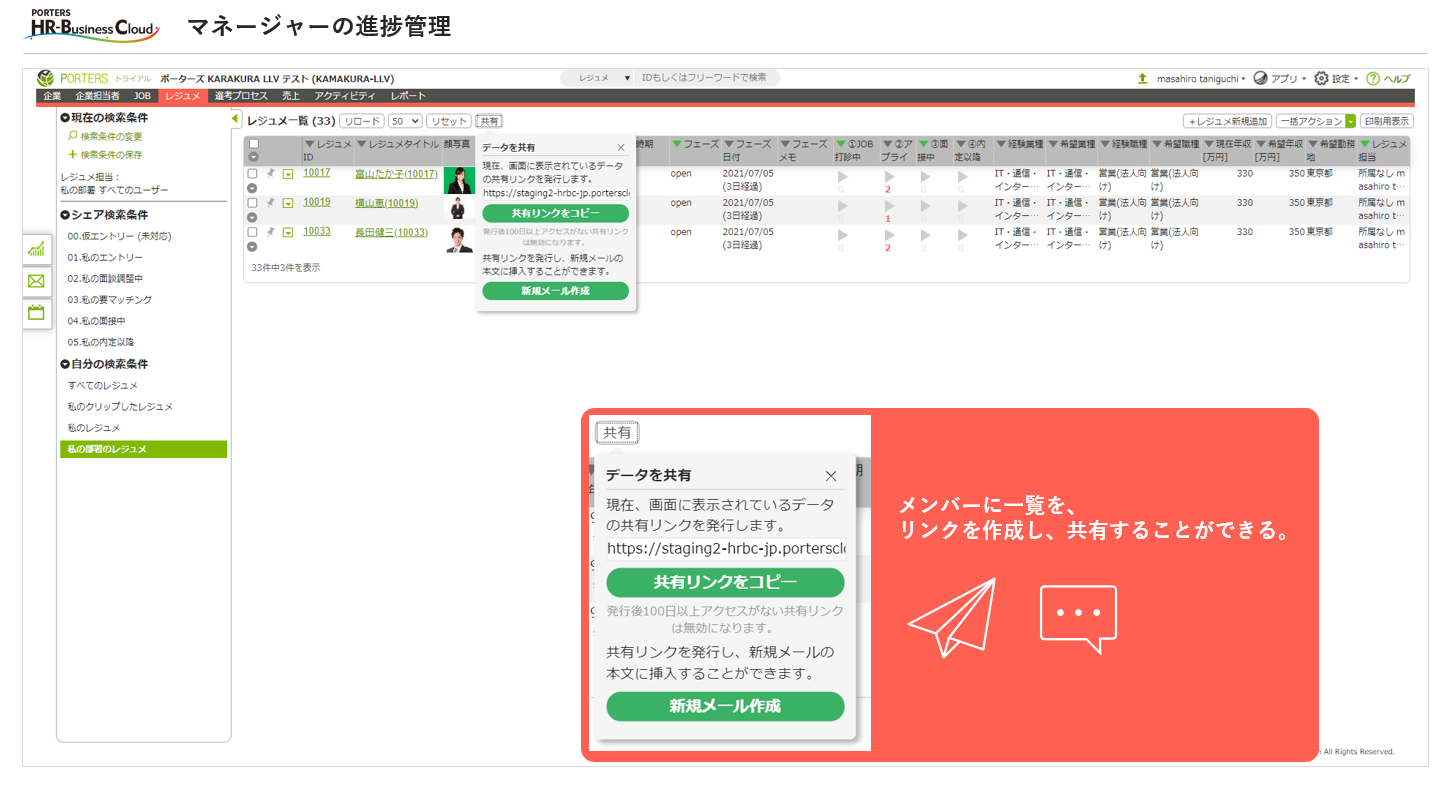The width and height of the screenshot is (1448, 811).
Task: Open the レジュメ search category dropdown
Action: tap(597, 78)
